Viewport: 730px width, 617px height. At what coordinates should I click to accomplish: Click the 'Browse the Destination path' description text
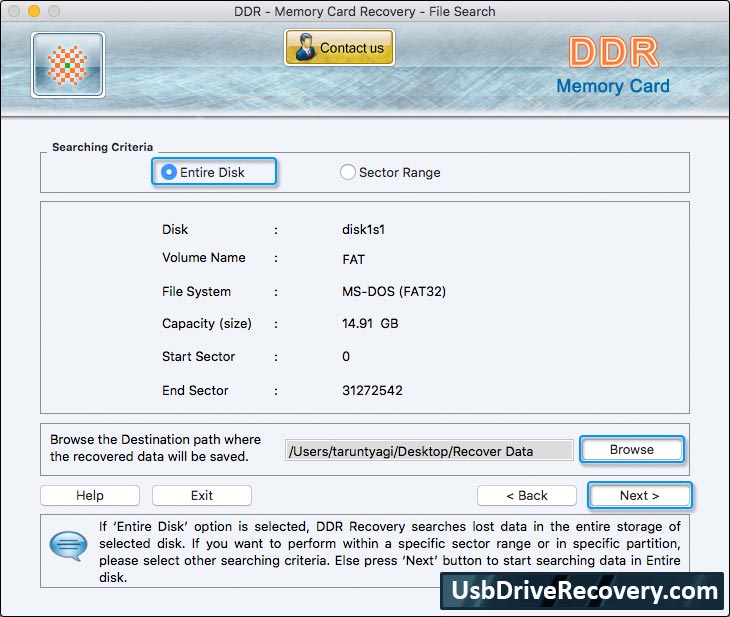point(155,448)
